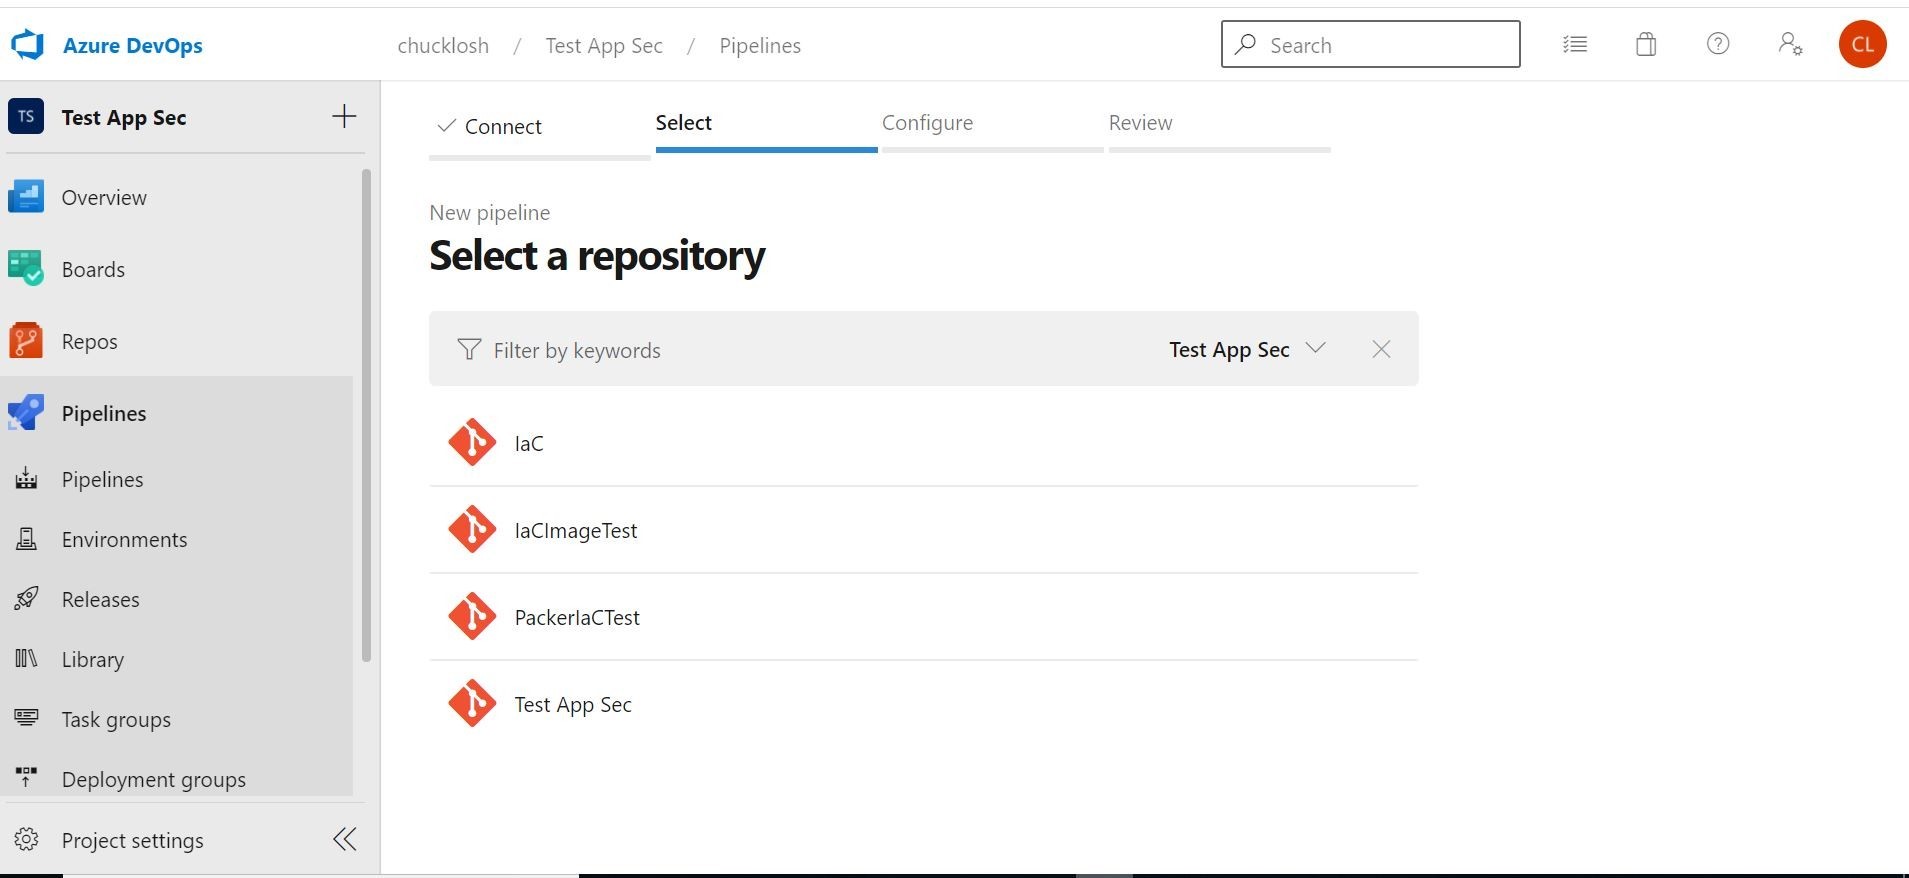Open Repos from the sidebar
This screenshot has height=878, width=1909.
pyautogui.click(x=89, y=342)
